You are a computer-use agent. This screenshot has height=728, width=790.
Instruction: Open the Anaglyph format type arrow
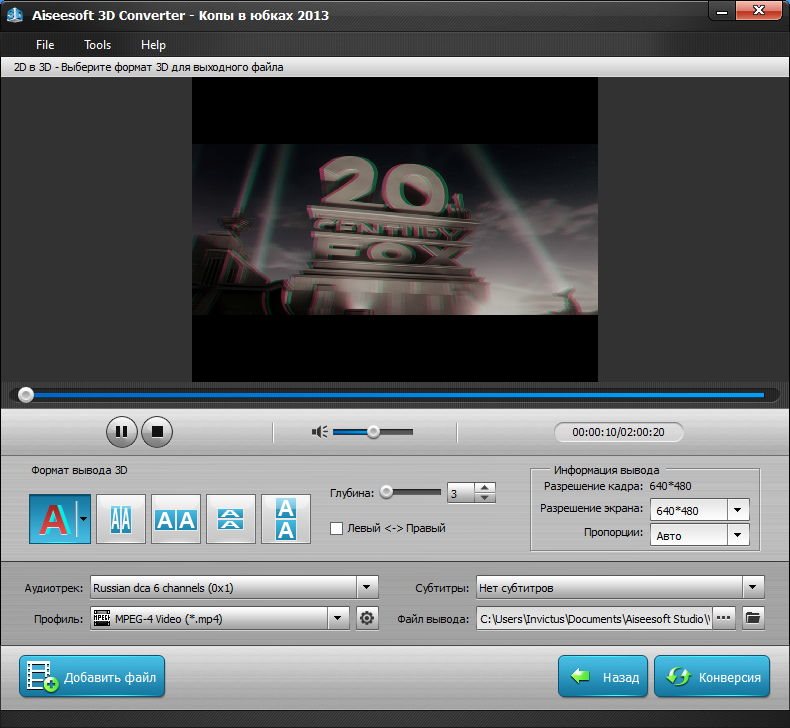[84, 518]
